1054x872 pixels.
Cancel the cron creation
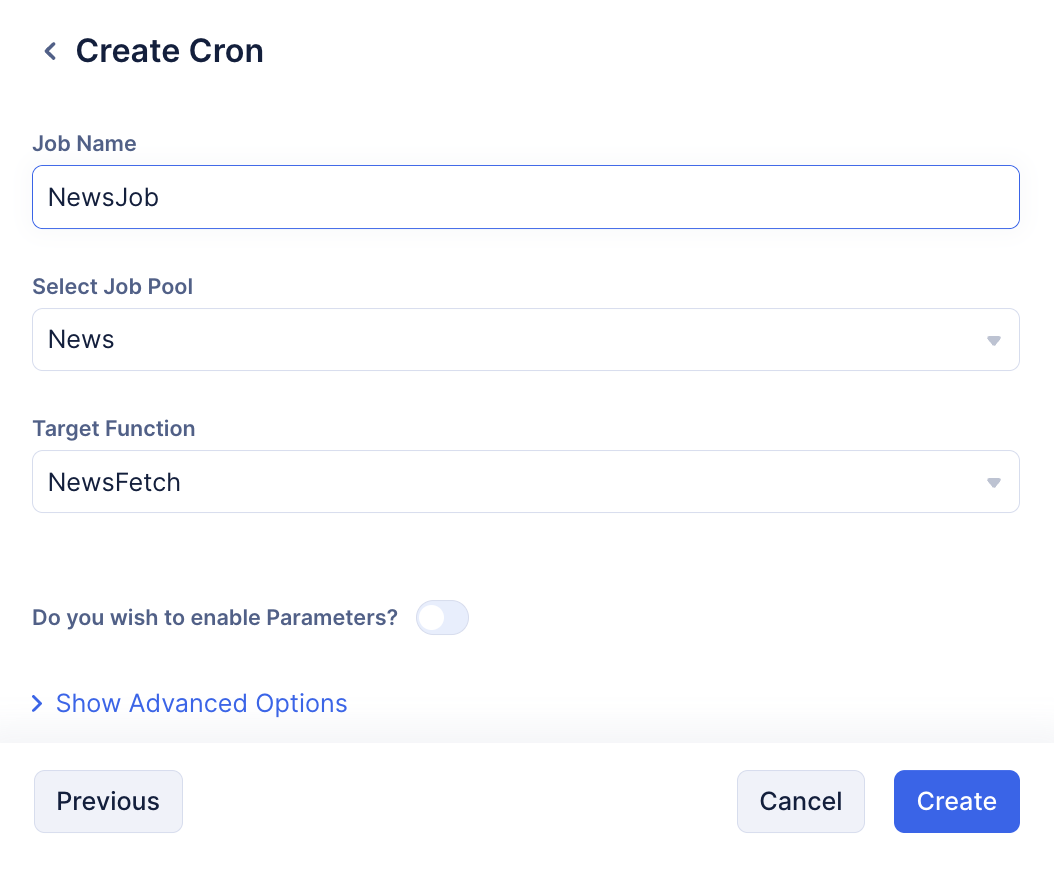(801, 801)
